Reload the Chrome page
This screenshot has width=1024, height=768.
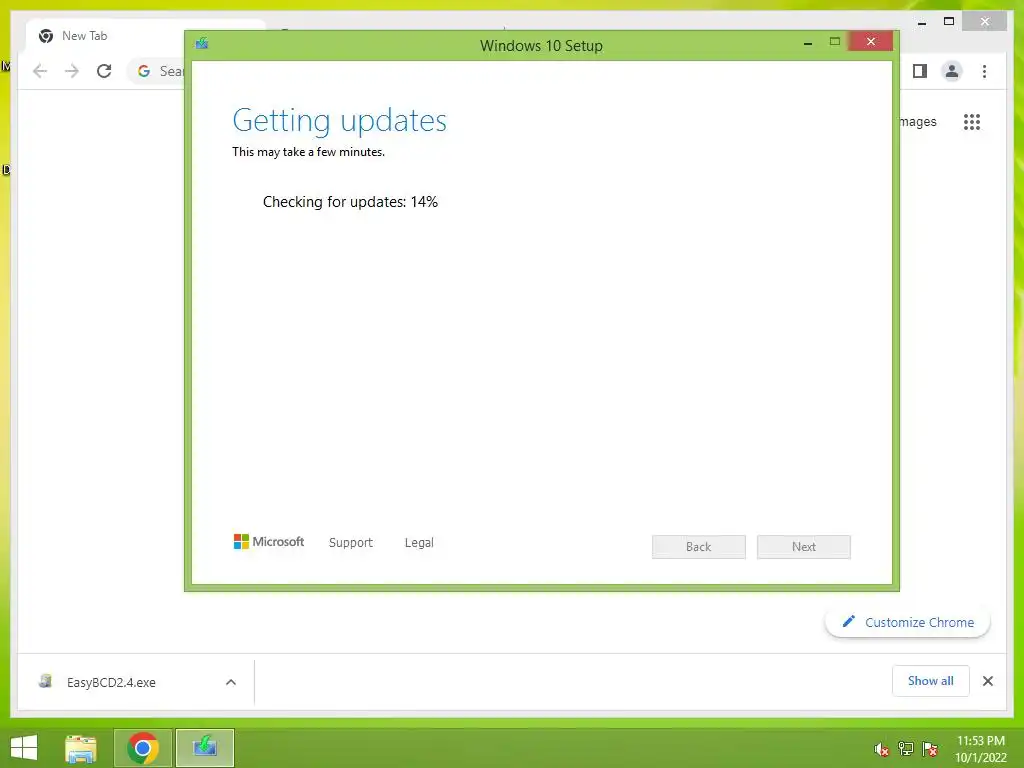pos(104,71)
